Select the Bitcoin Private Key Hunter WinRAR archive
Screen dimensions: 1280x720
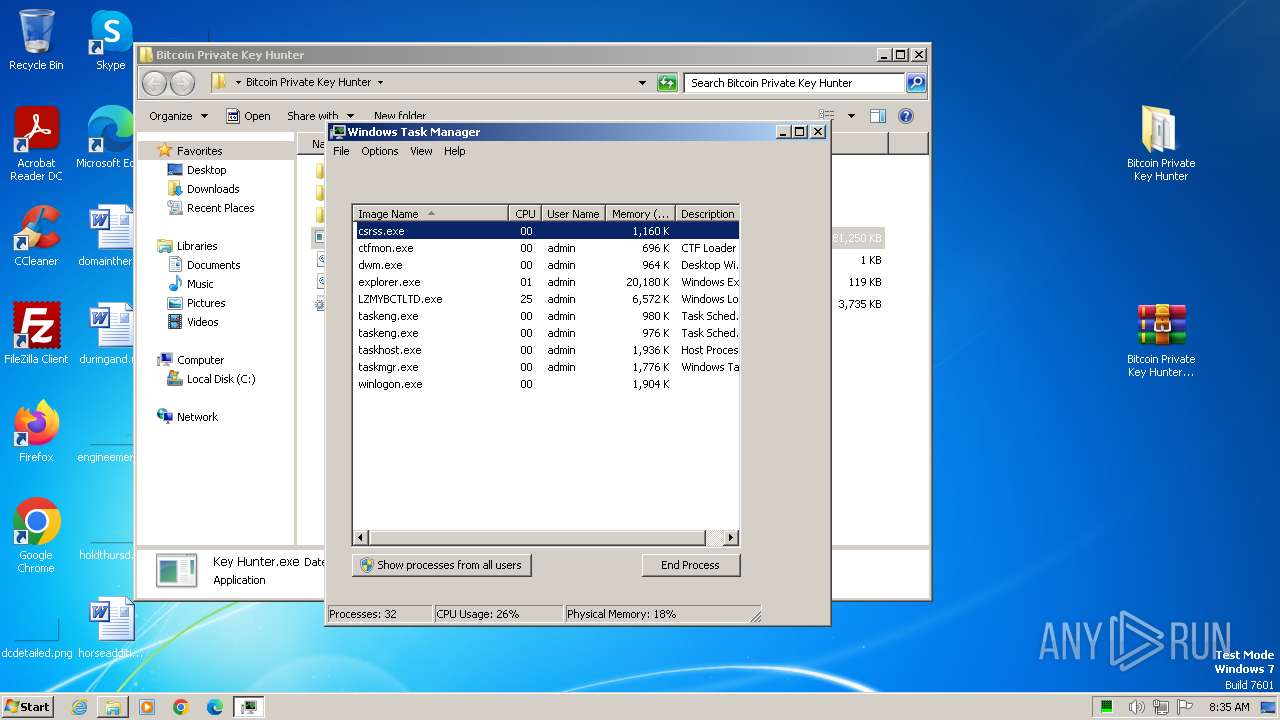click(x=1161, y=340)
